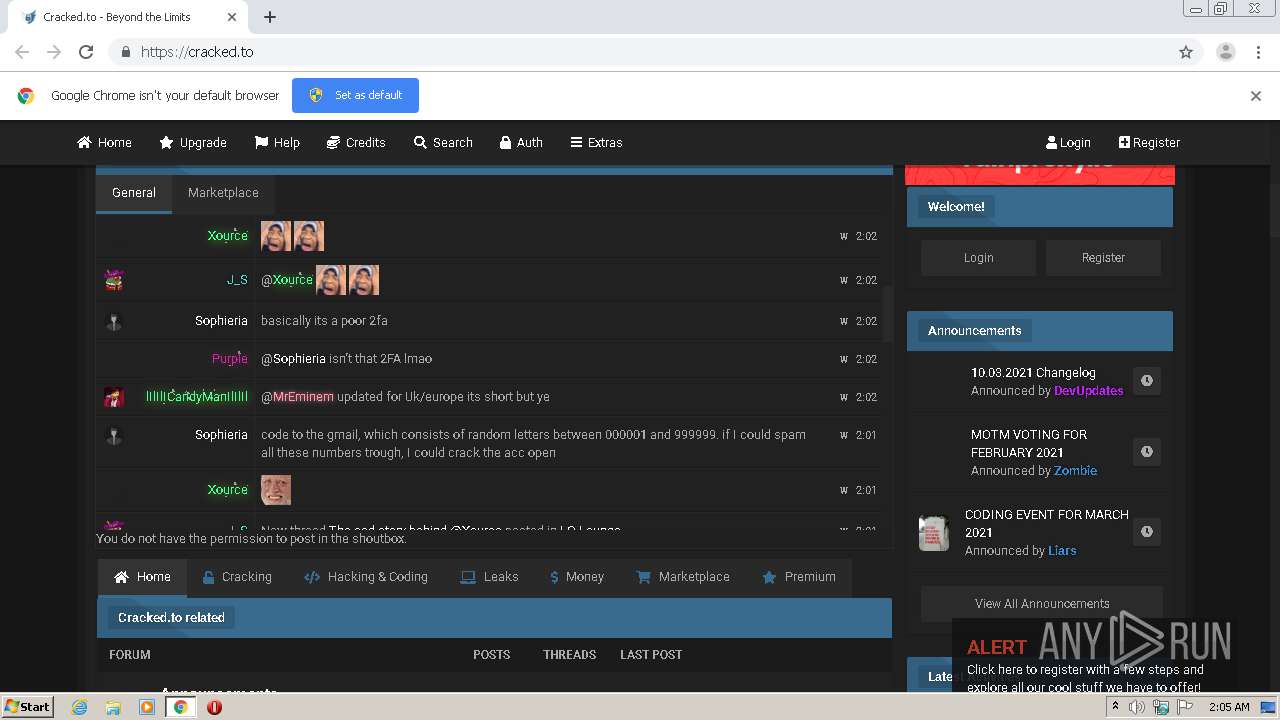Close the Cracked.to browser tab

(x=232, y=17)
